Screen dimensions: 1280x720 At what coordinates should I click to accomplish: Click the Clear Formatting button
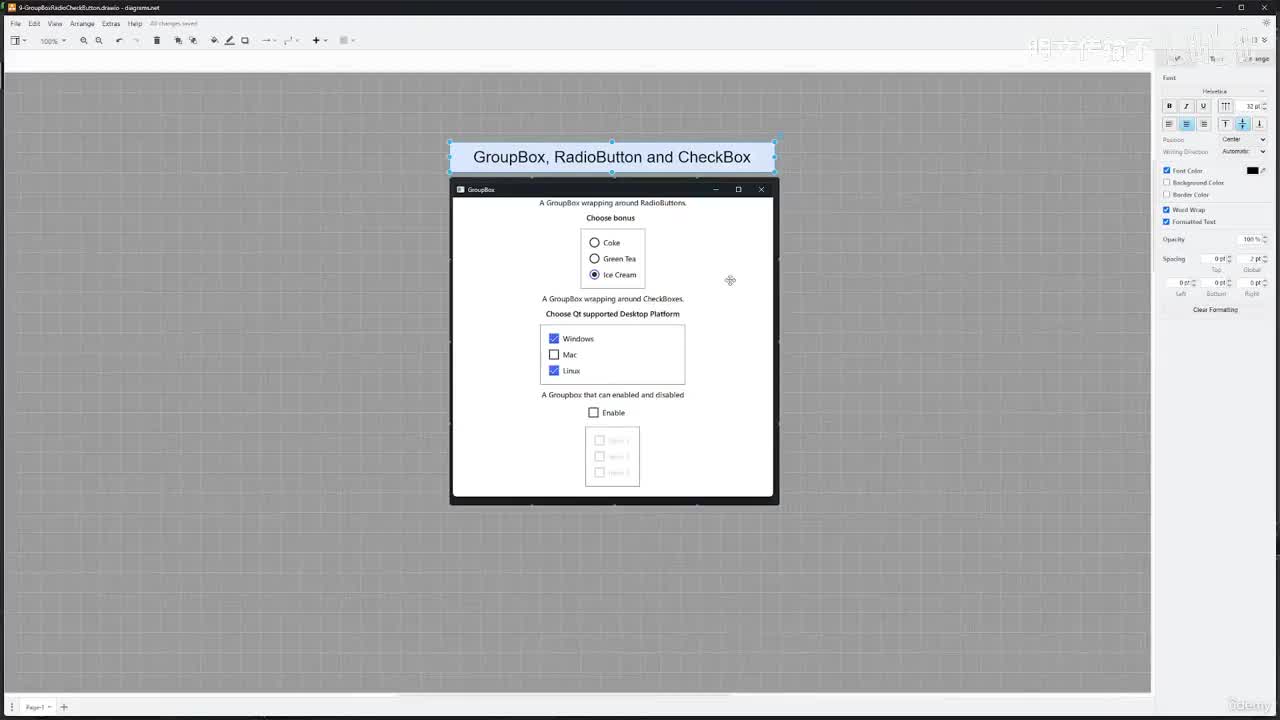(x=1215, y=310)
